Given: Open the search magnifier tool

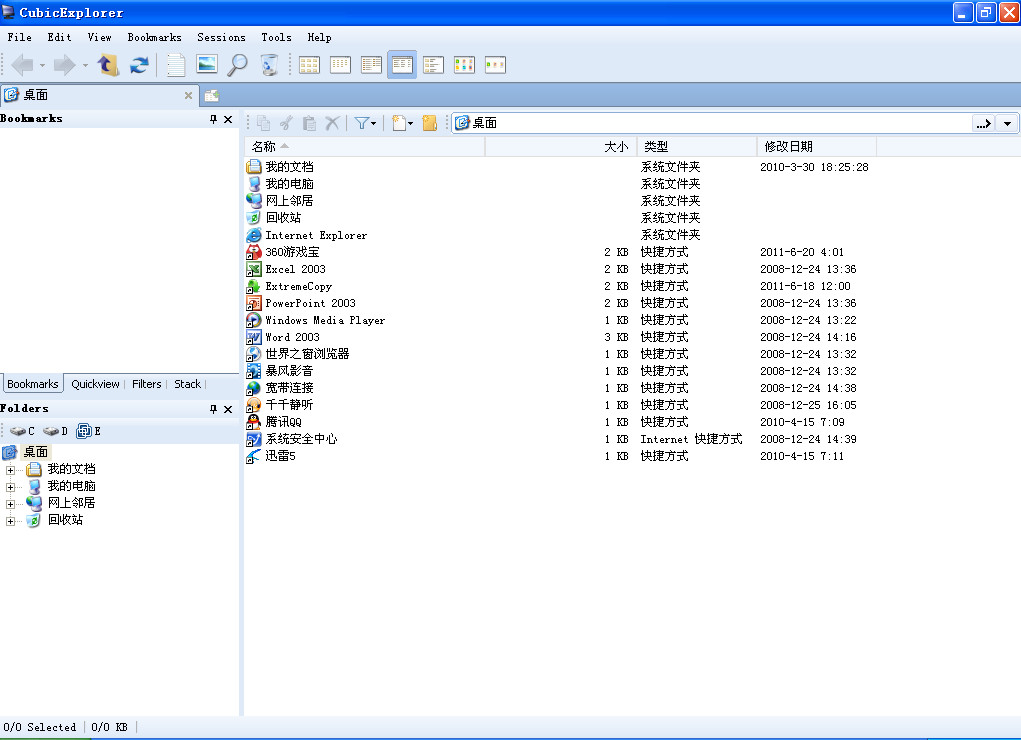Looking at the screenshot, I should pyautogui.click(x=237, y=65).
